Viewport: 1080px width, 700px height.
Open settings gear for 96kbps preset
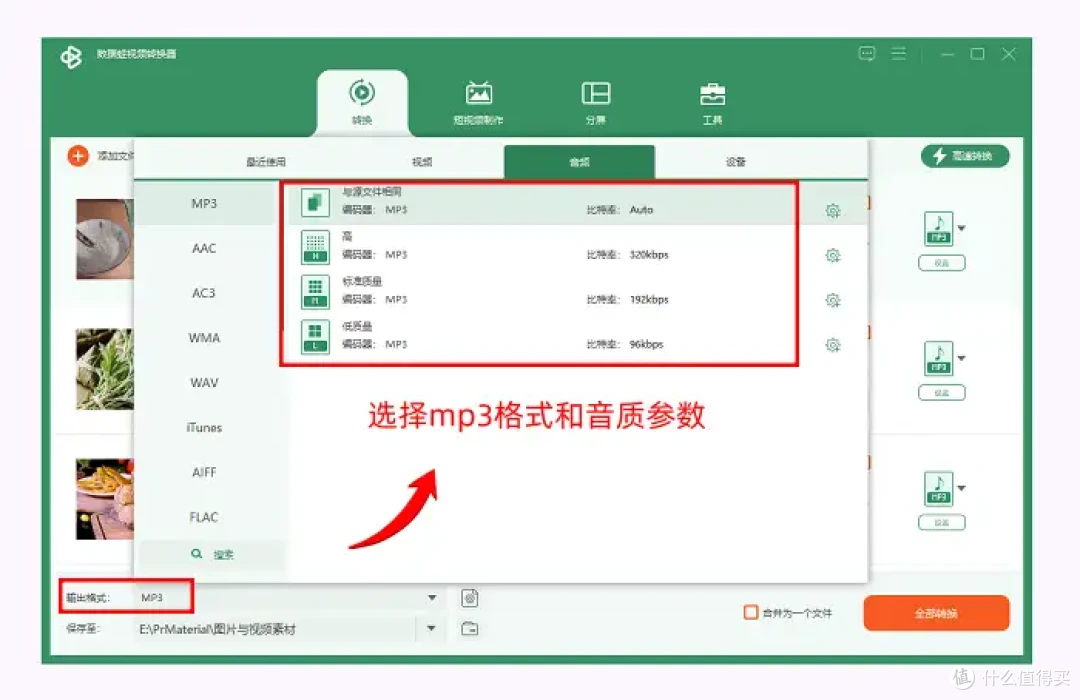[833, 345]
